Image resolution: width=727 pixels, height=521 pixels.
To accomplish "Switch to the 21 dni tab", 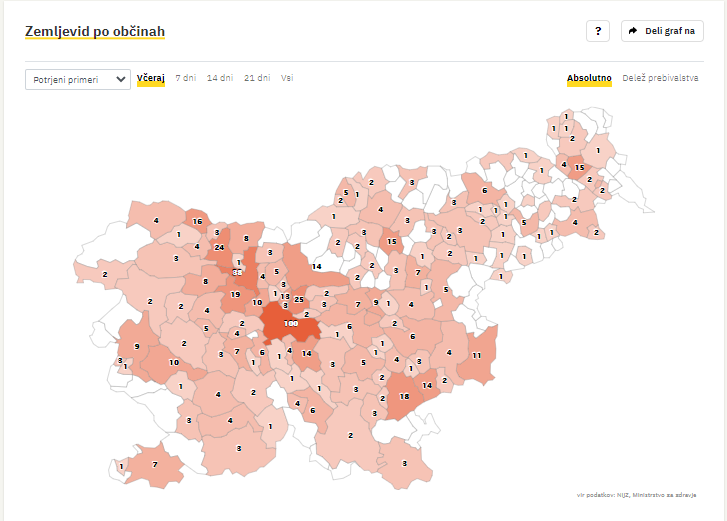I will click(x=257, y=78).
